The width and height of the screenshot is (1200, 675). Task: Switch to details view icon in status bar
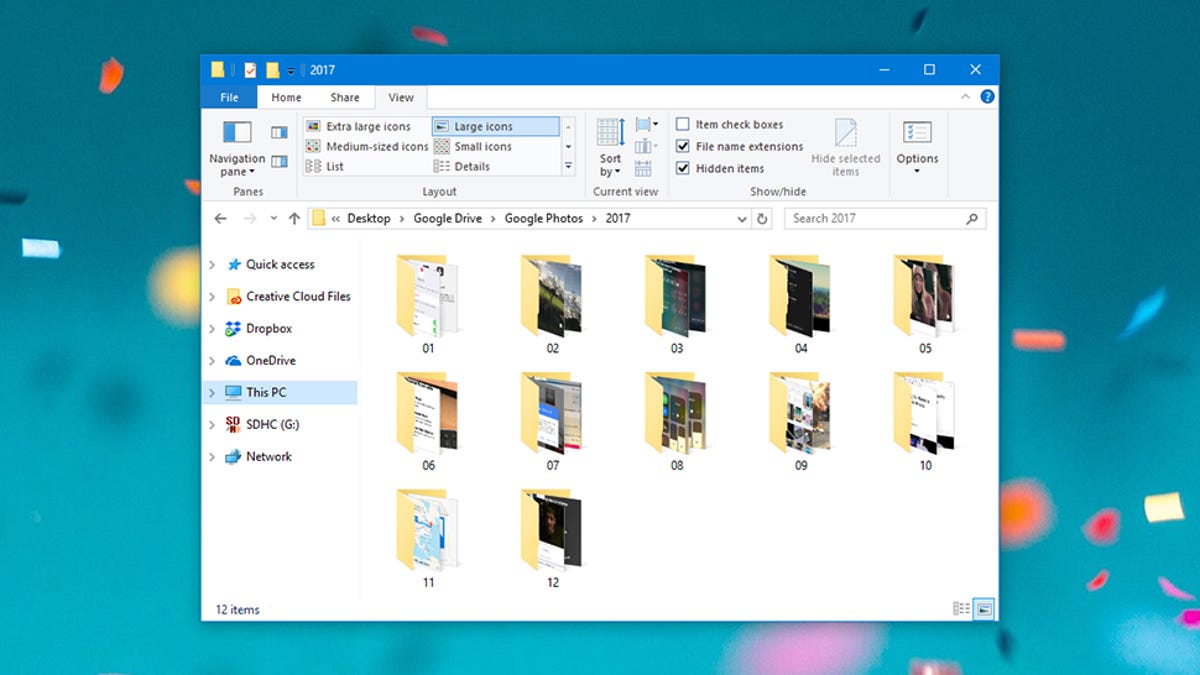pos(961,608)
